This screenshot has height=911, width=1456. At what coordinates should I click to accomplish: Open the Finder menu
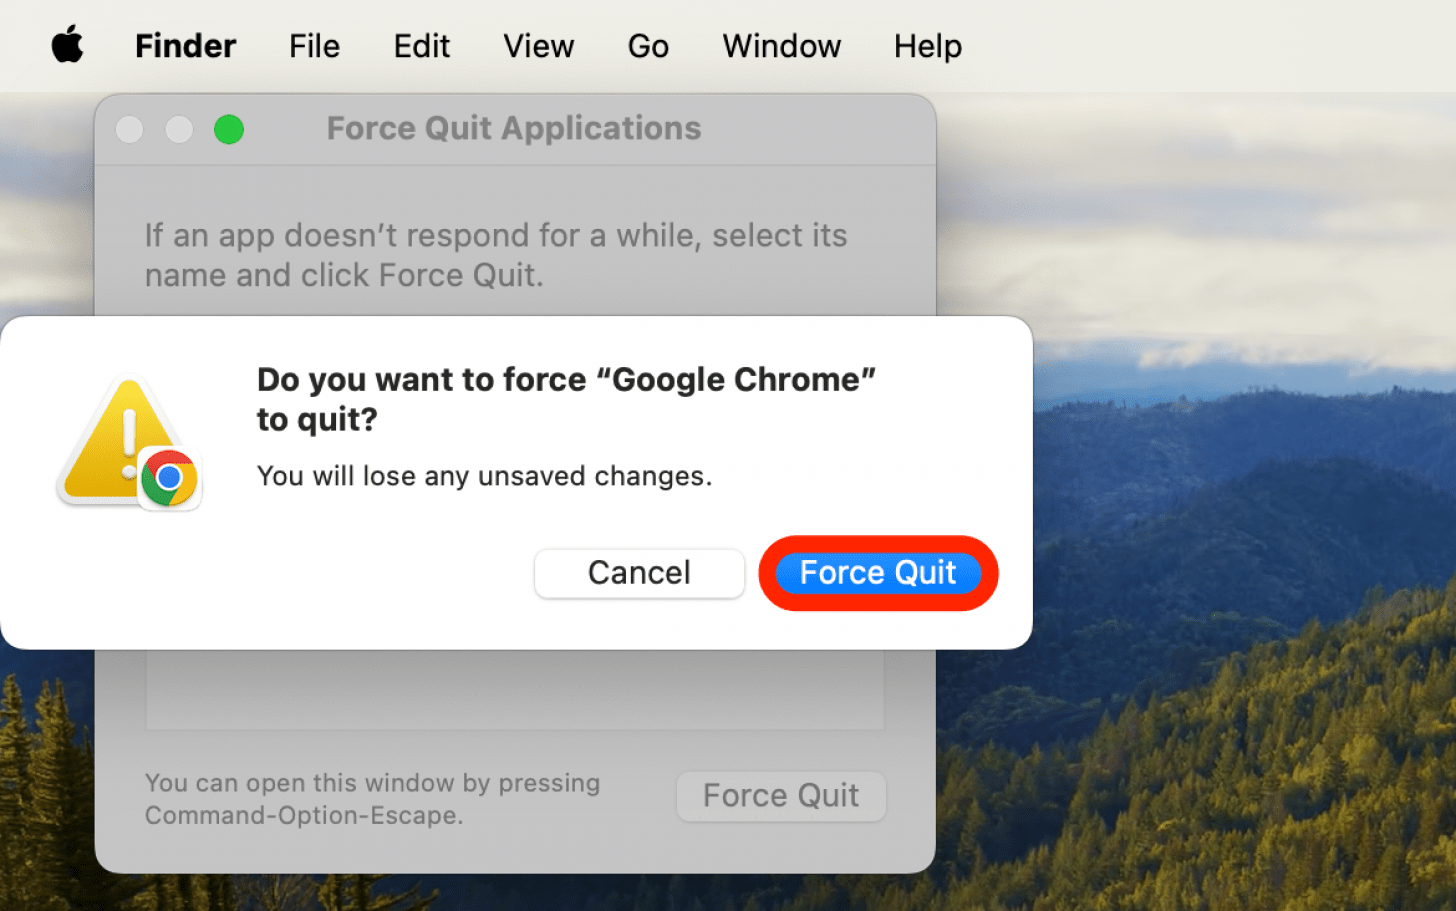pyautogui.click(x=185, y=45)
